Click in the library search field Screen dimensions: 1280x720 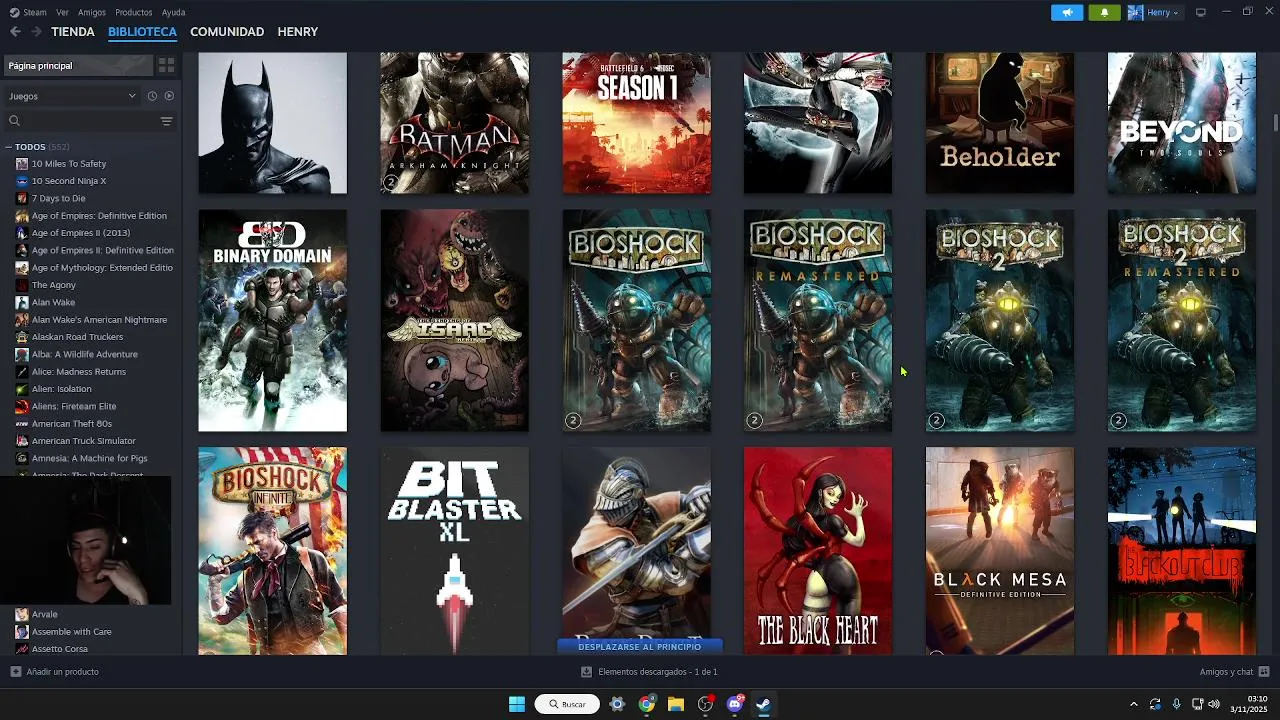(82, 121)
